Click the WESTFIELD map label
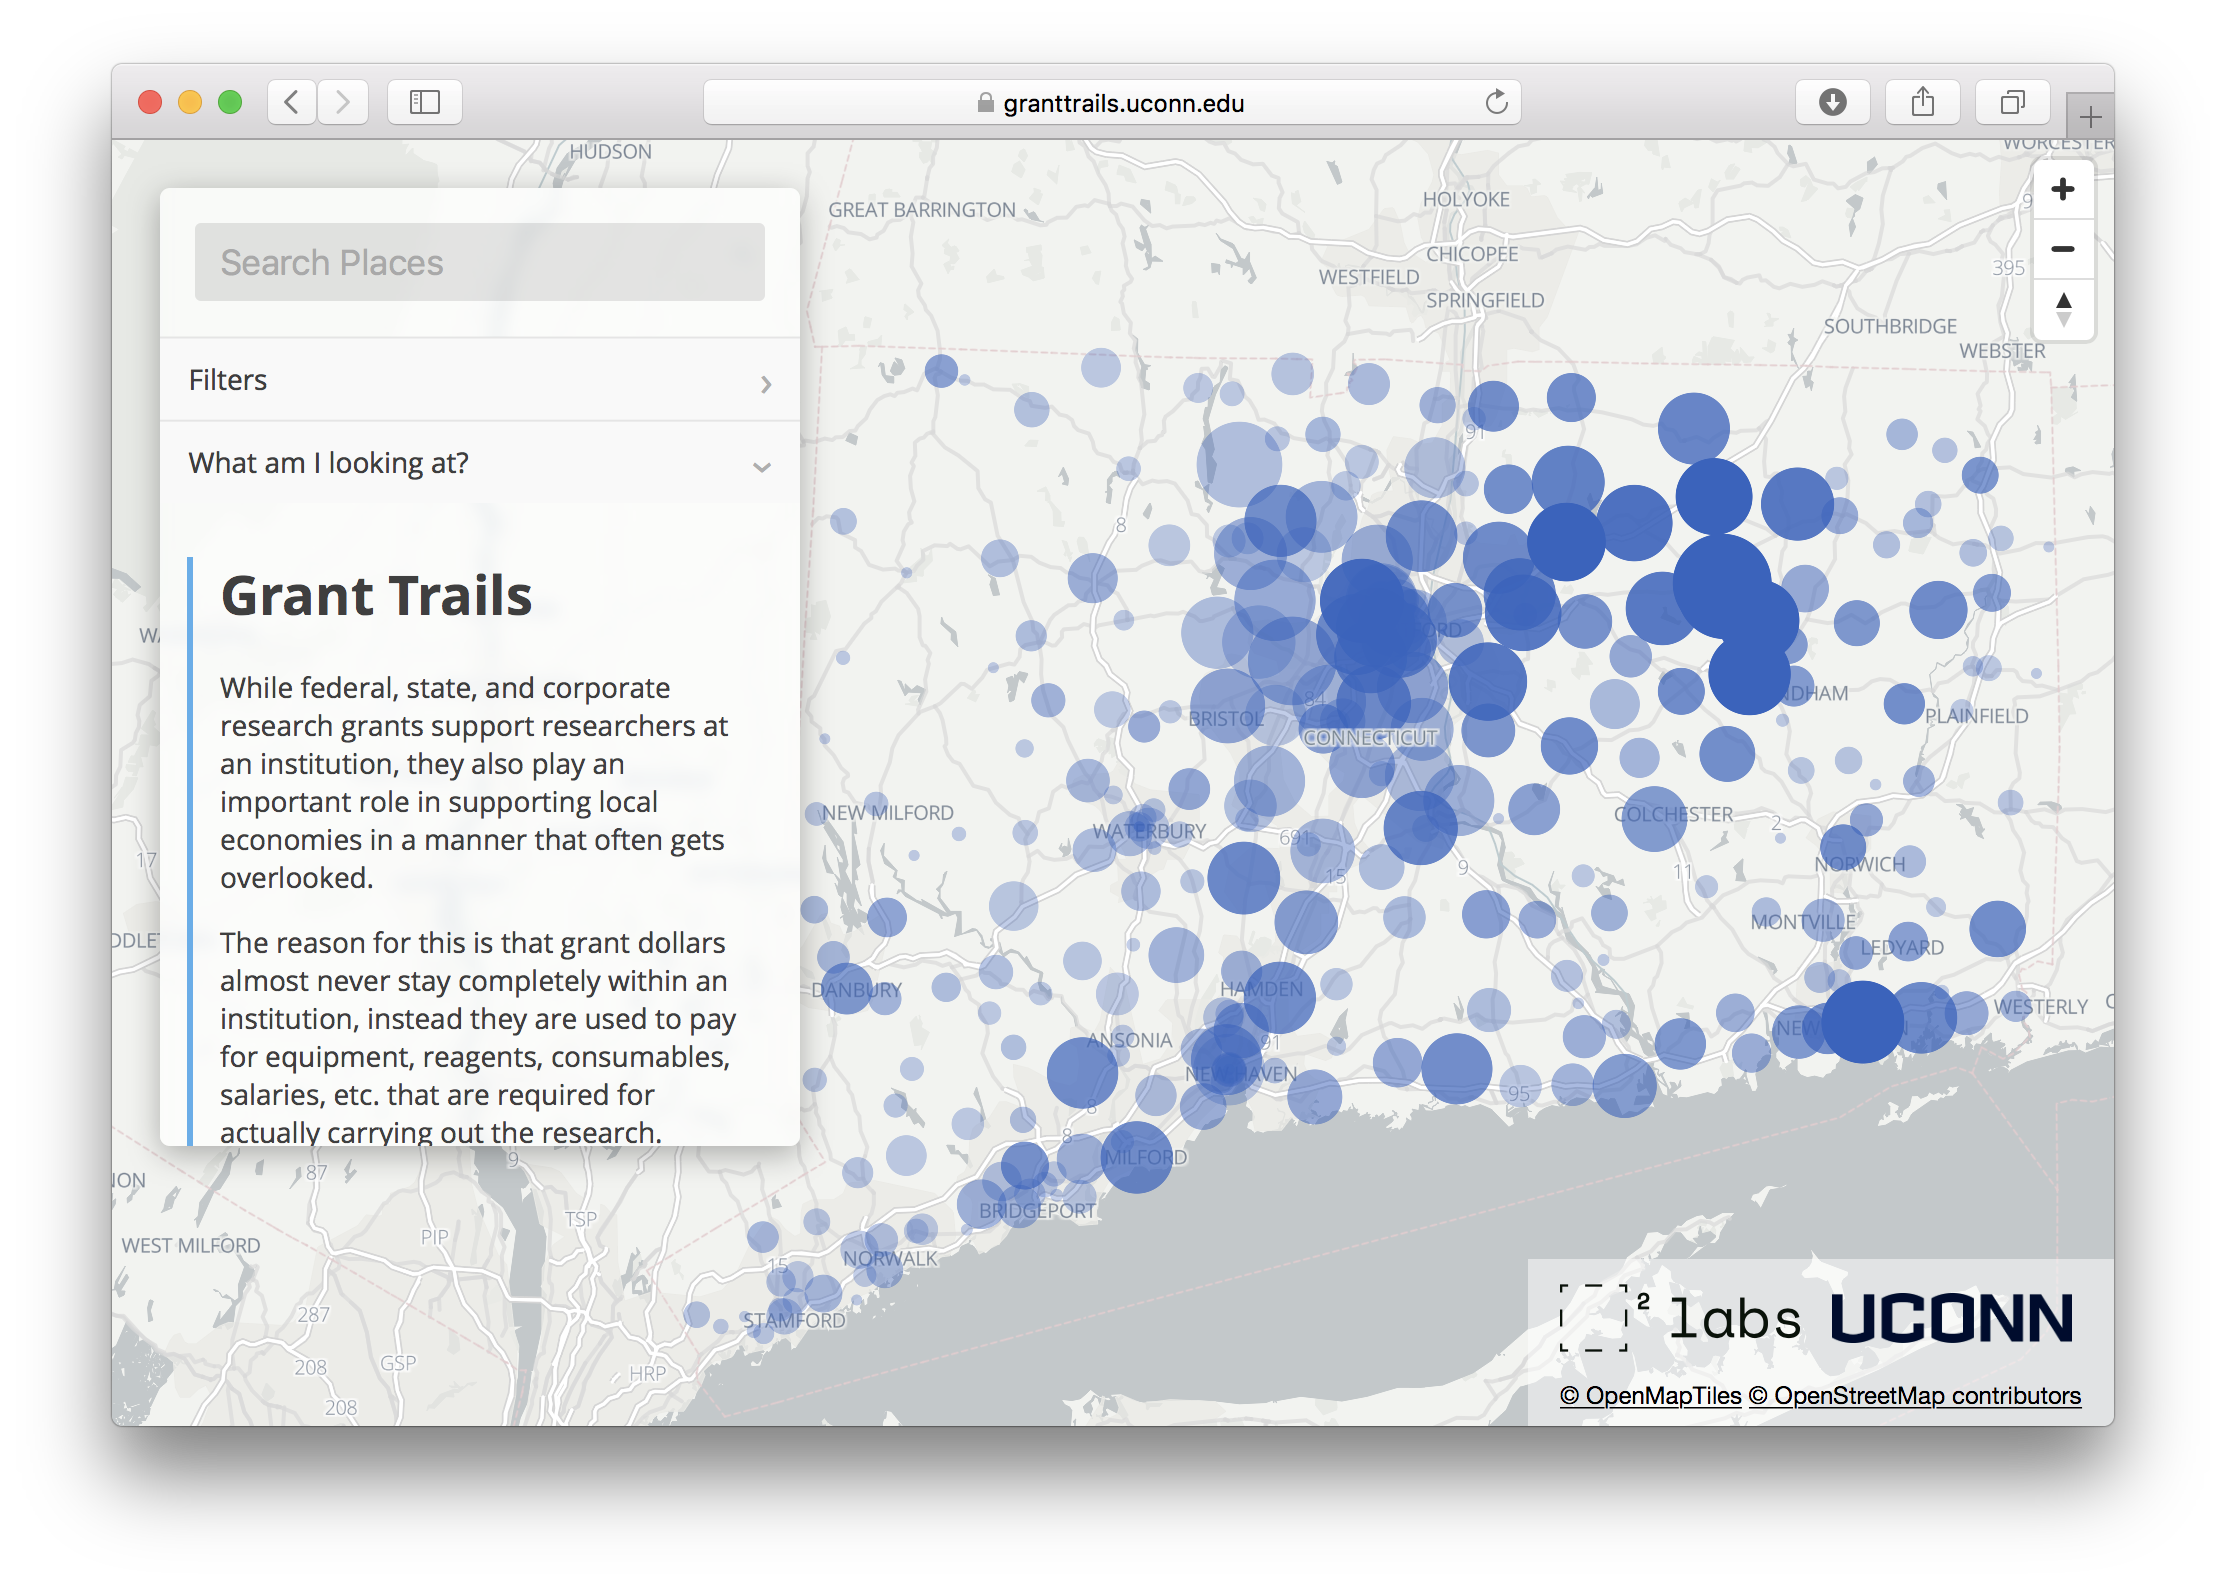Screen dimensions: 2226x1586 pos(1368,277)
